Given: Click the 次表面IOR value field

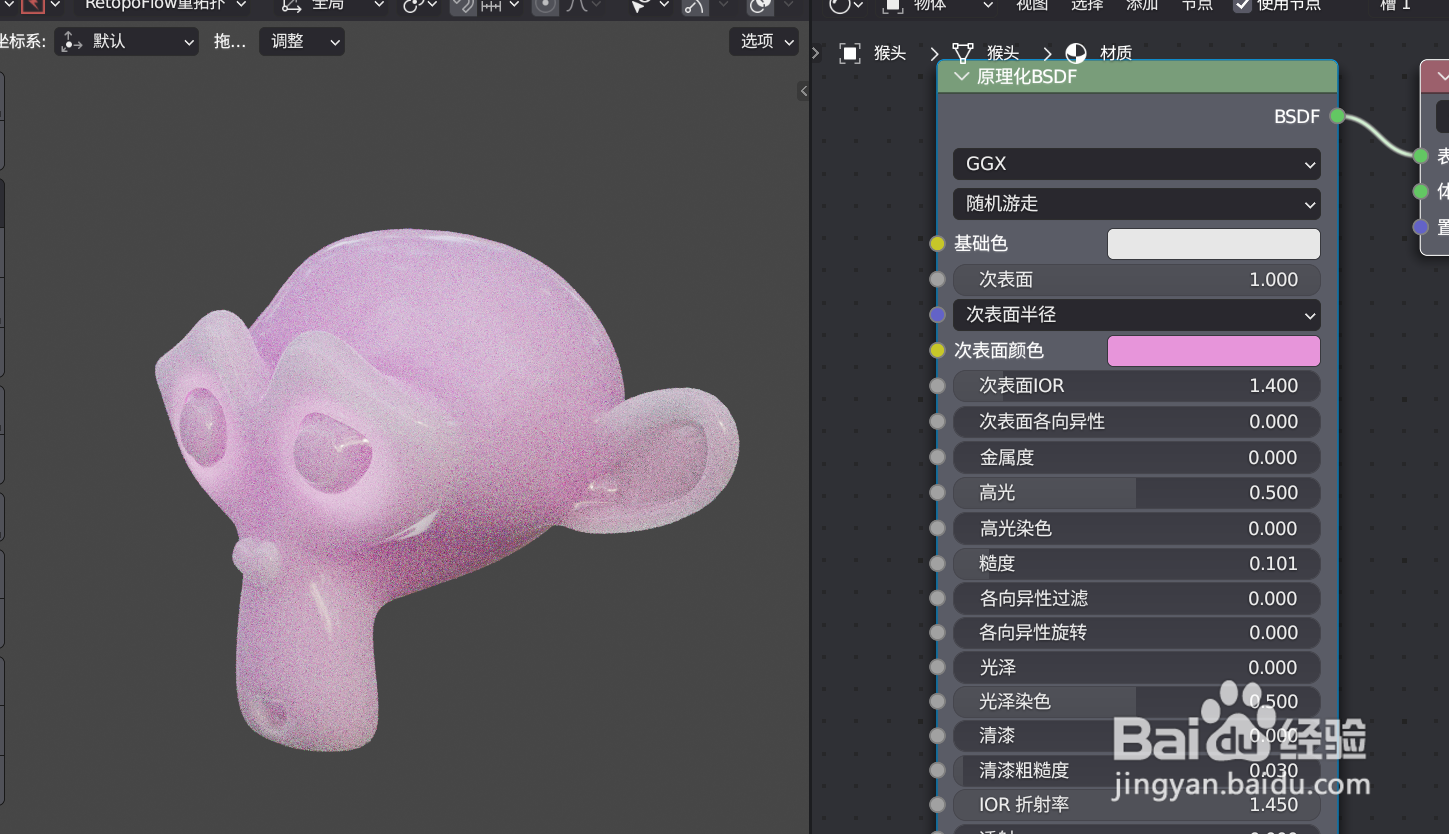Looking at the screenshot, I should tap(1137, 386).
